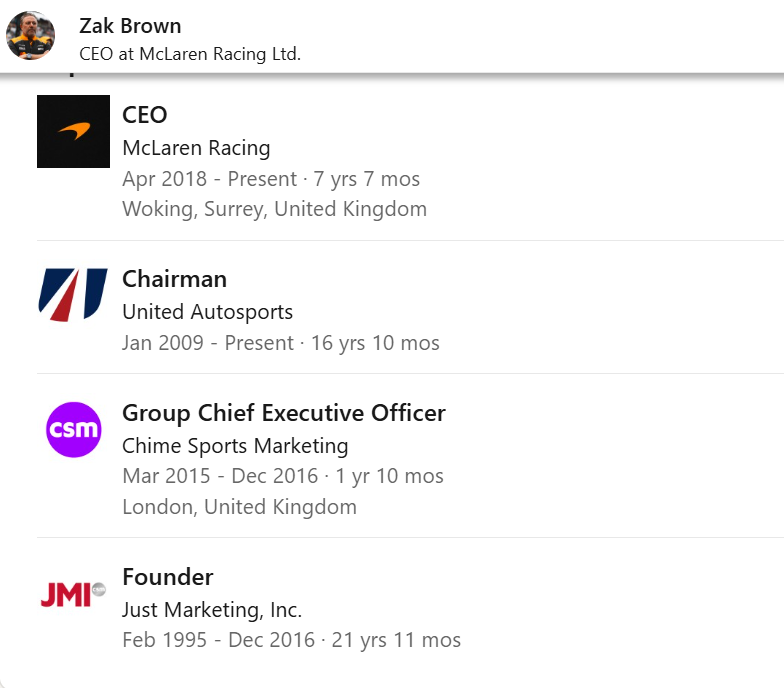Select the 'CEO at McLaren Racing Ltd.' headline
784x688 pixels.
(x=190, y=54)
